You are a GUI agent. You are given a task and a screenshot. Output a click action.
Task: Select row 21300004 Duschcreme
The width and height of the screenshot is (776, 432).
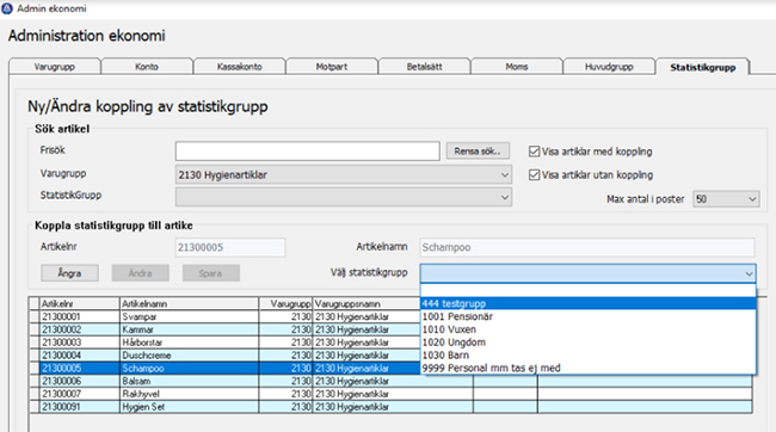[225, 355]
